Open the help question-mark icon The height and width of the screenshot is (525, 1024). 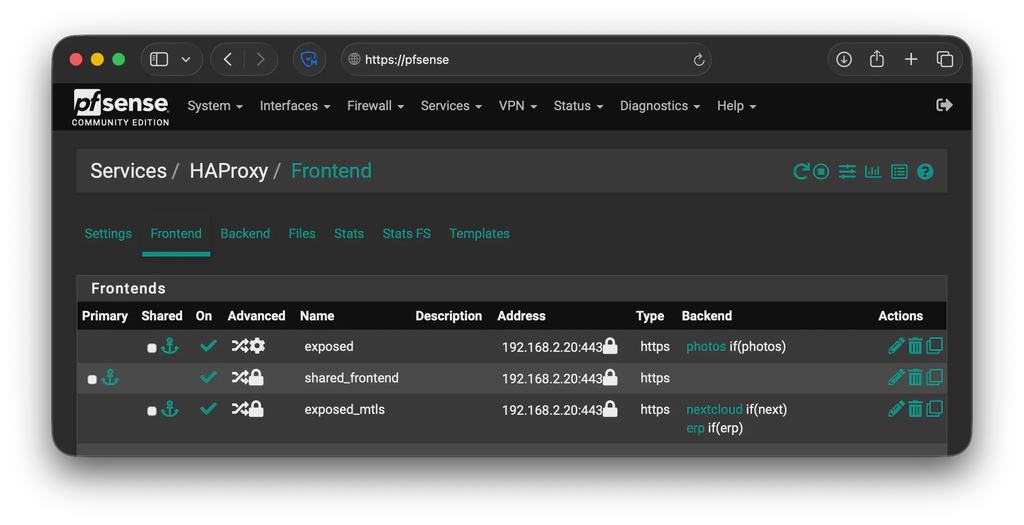(x=925, y=171)
